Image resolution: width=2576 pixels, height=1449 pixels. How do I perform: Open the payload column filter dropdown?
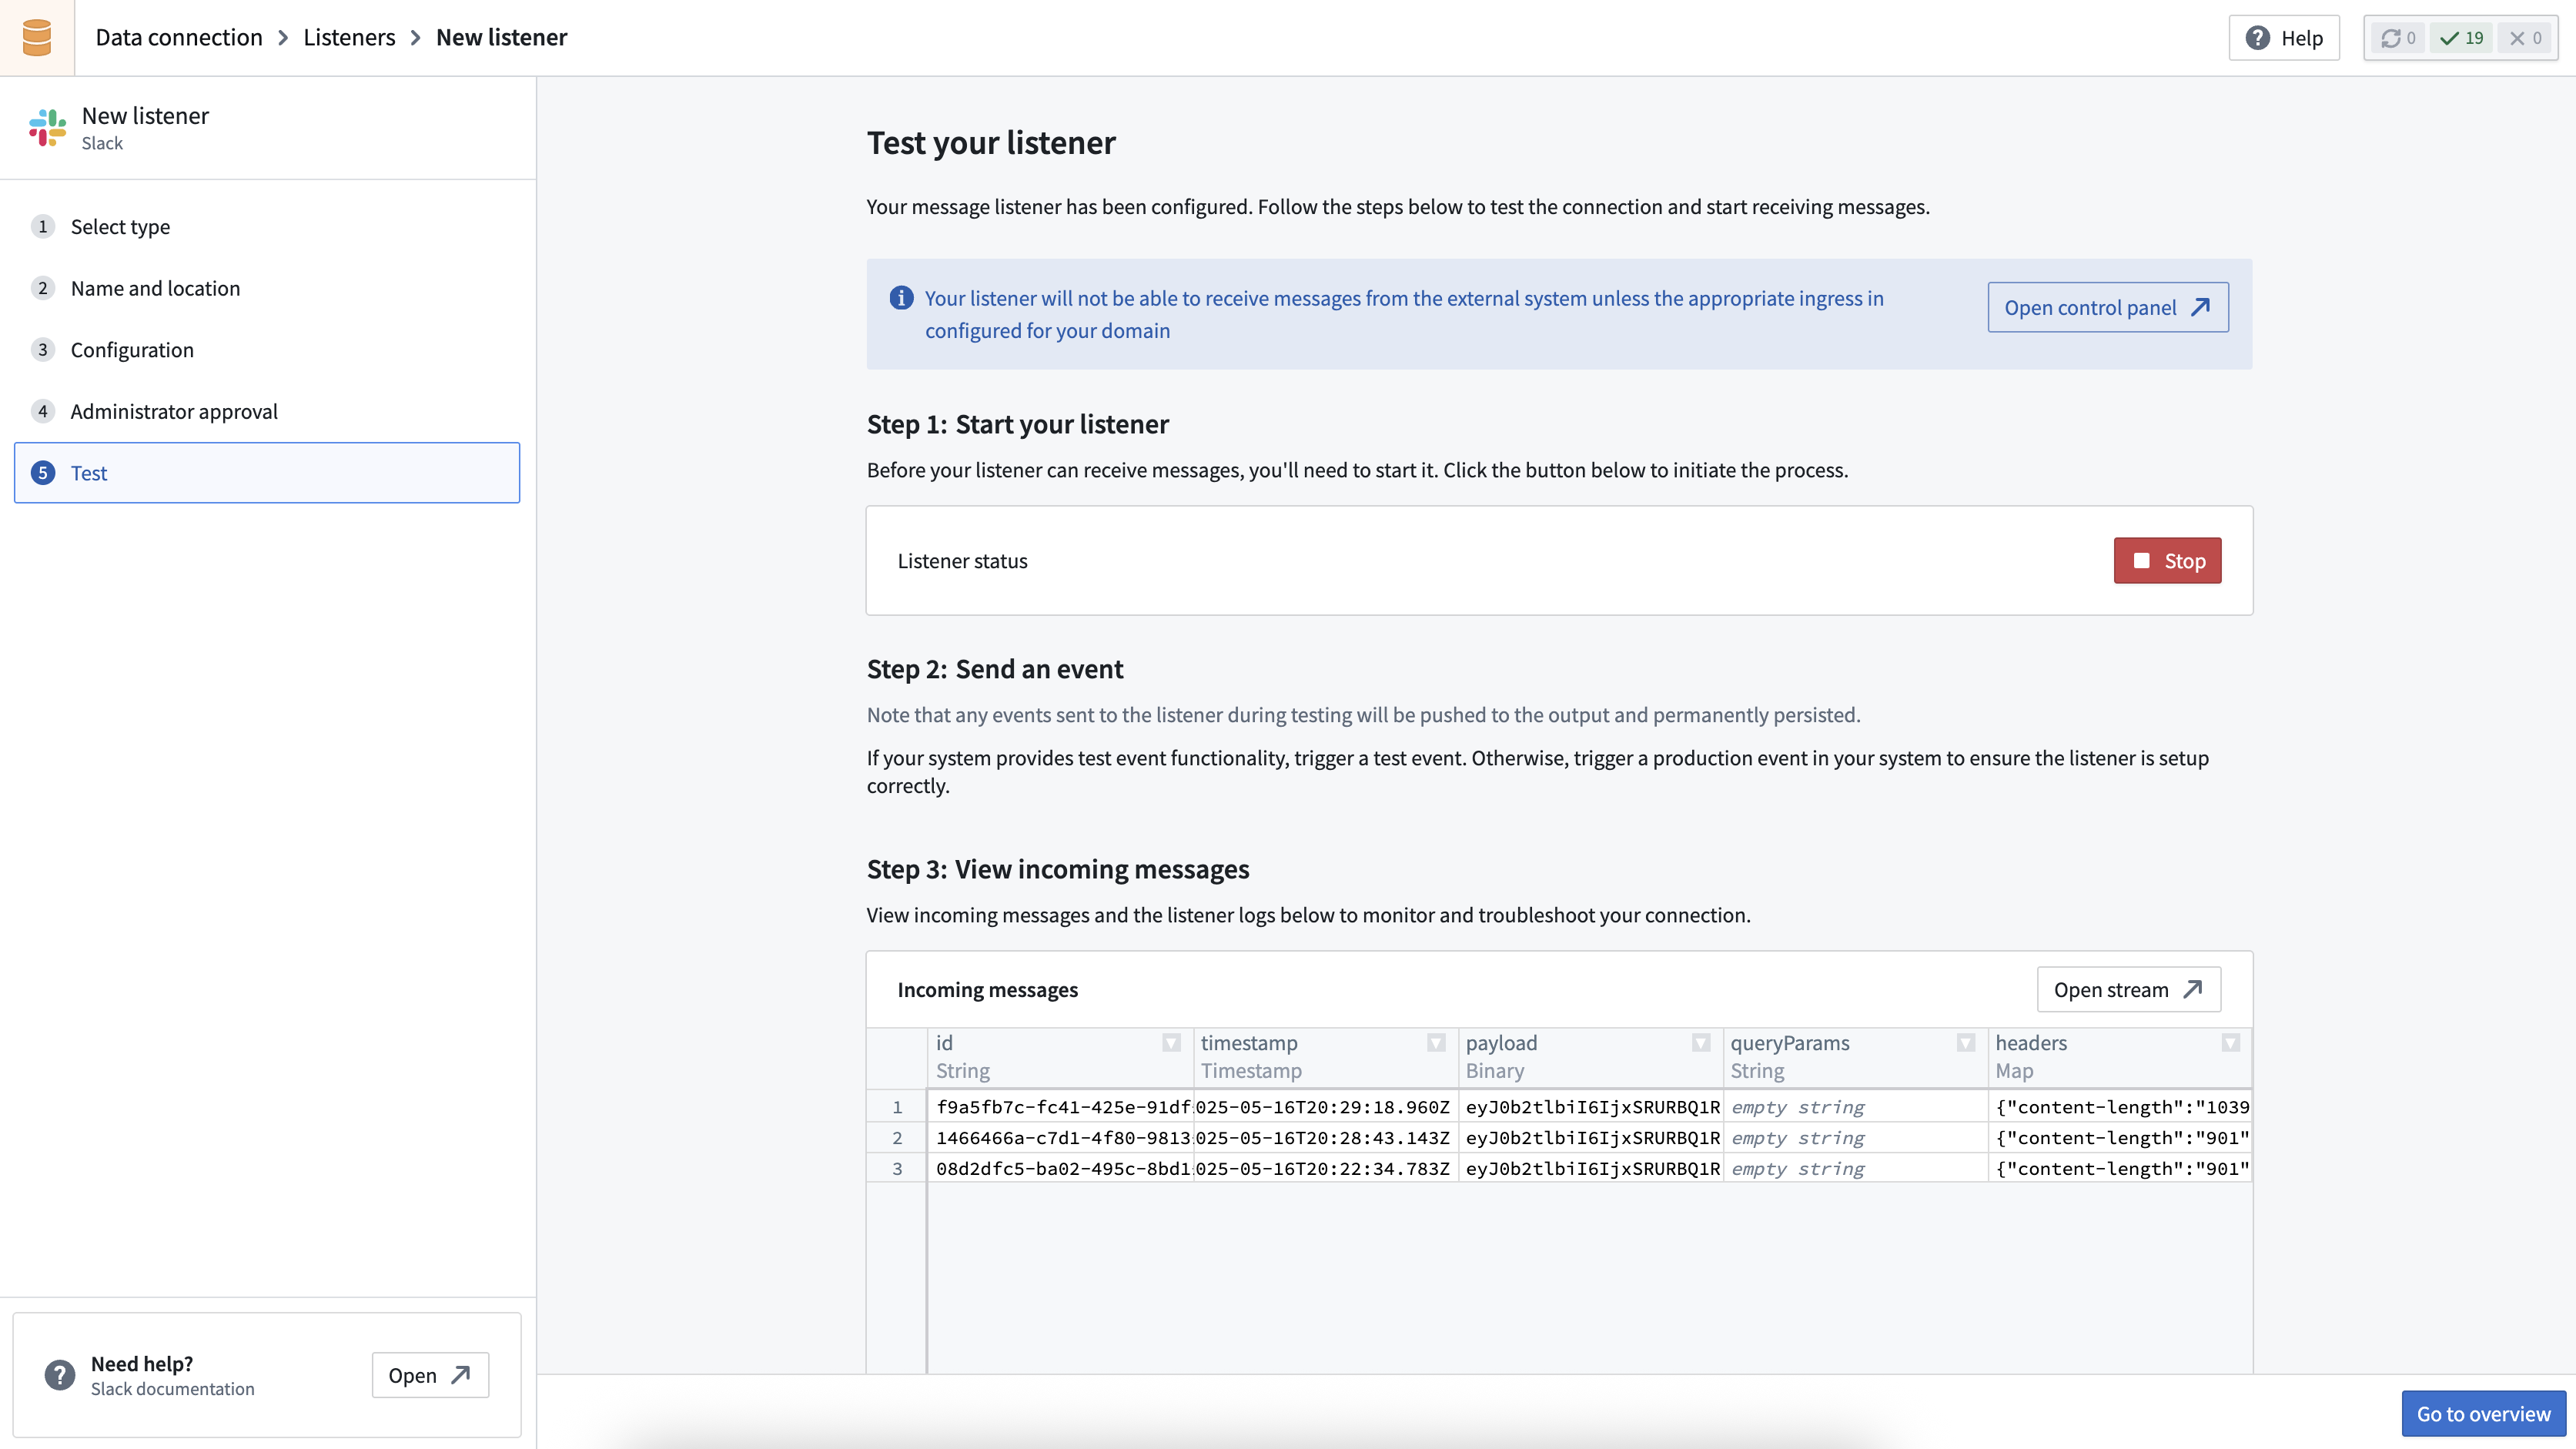point(1700,1043)
